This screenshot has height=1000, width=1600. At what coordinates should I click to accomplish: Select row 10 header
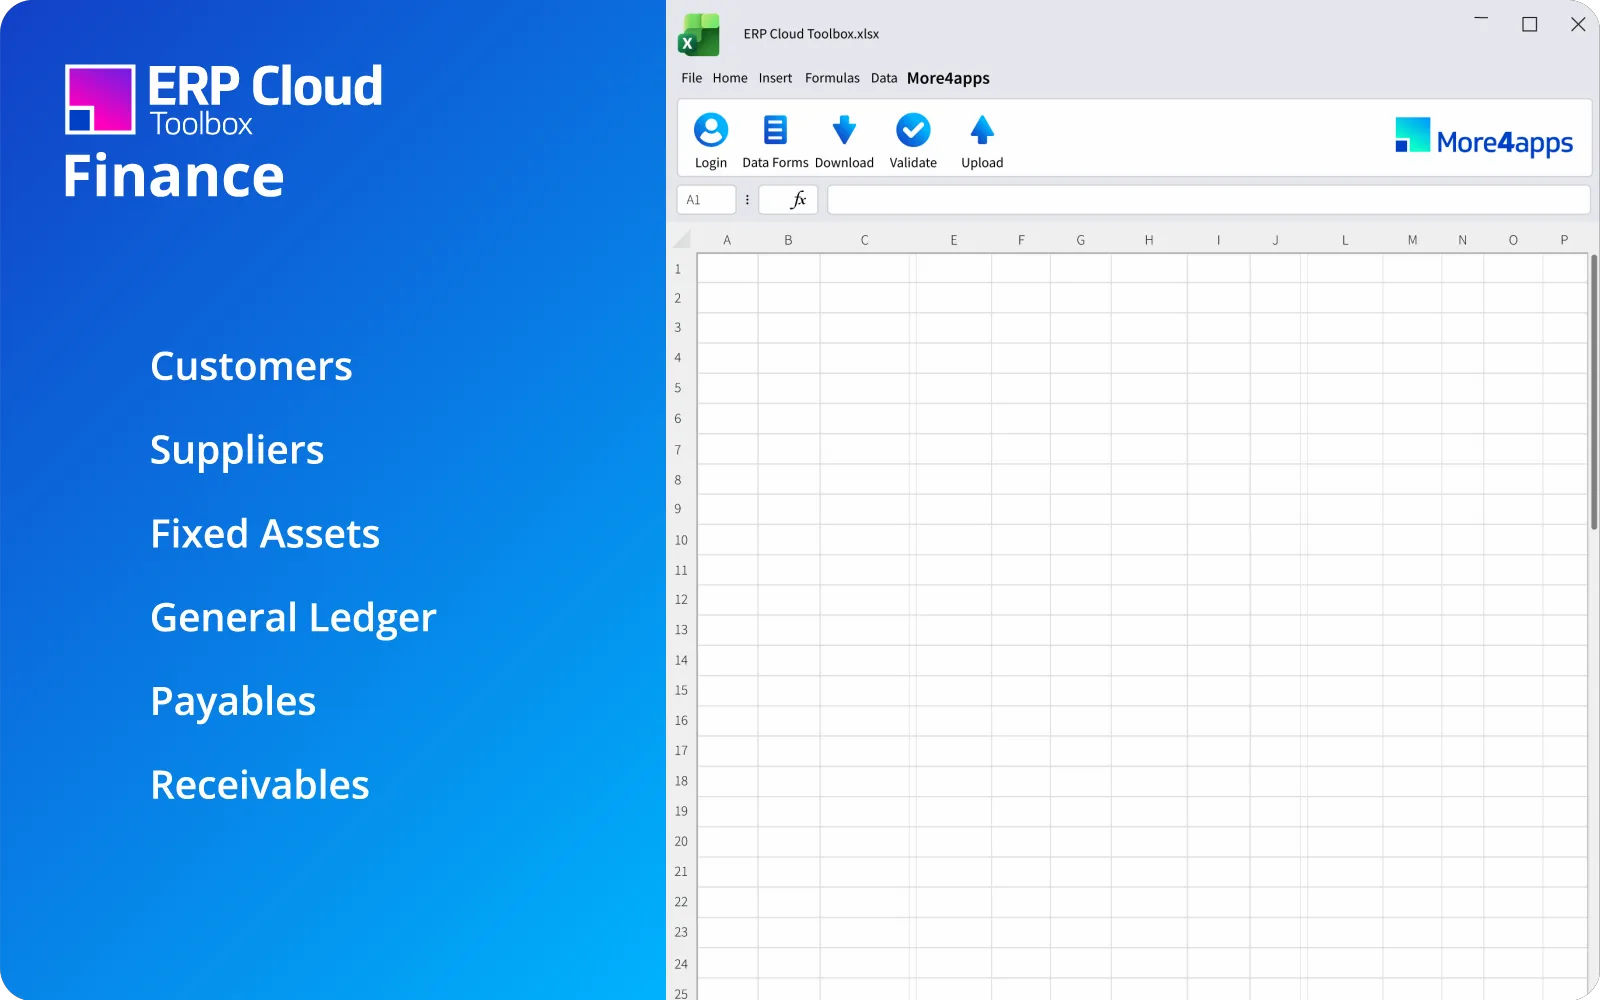(x=681, y=540)
